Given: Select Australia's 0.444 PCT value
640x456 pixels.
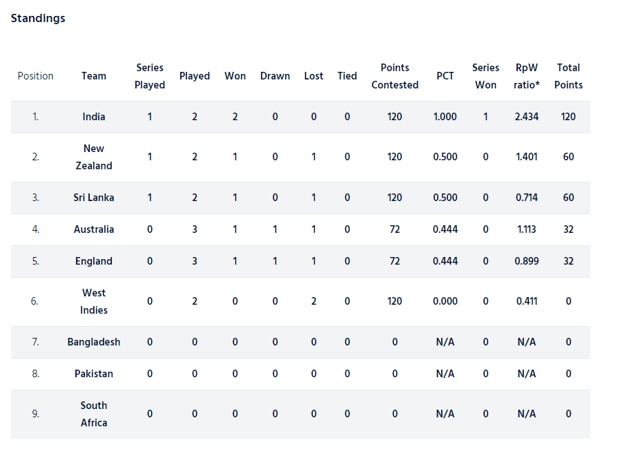Looking at the screenshot, I should click(x=445, y=229).
